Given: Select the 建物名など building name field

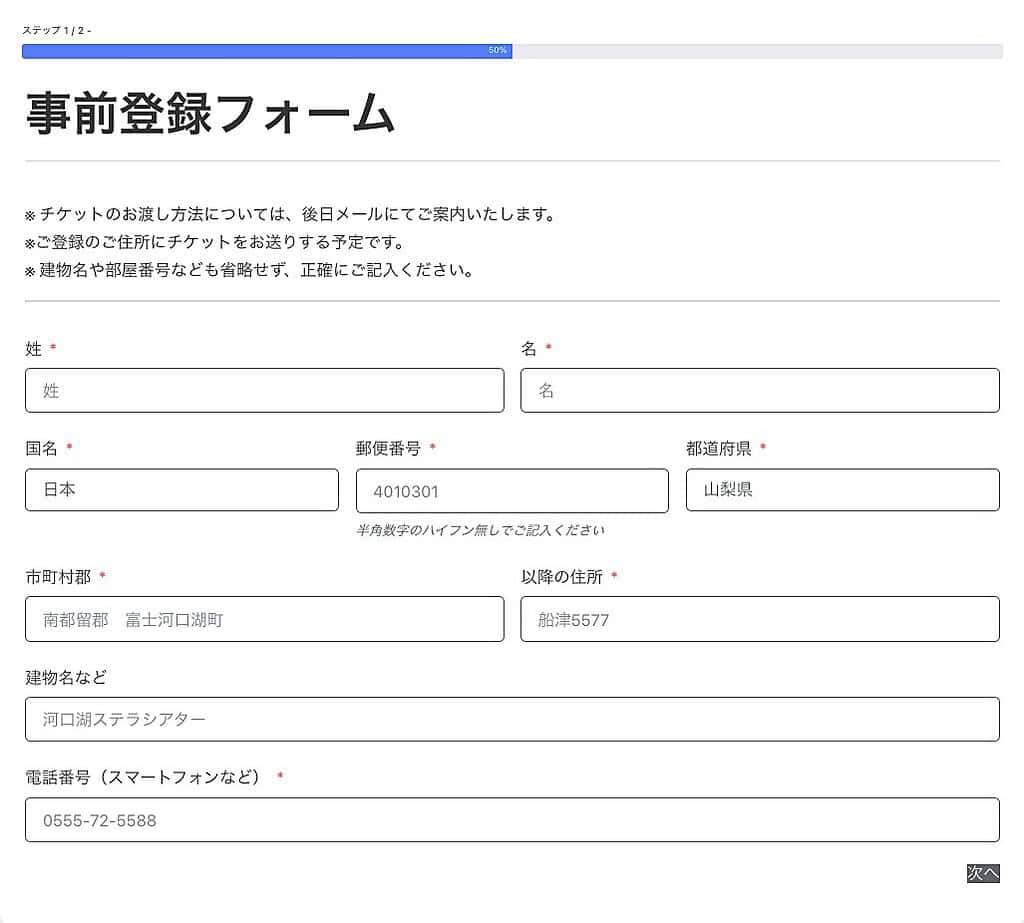Looking at the screenshot, I should 512,719.
